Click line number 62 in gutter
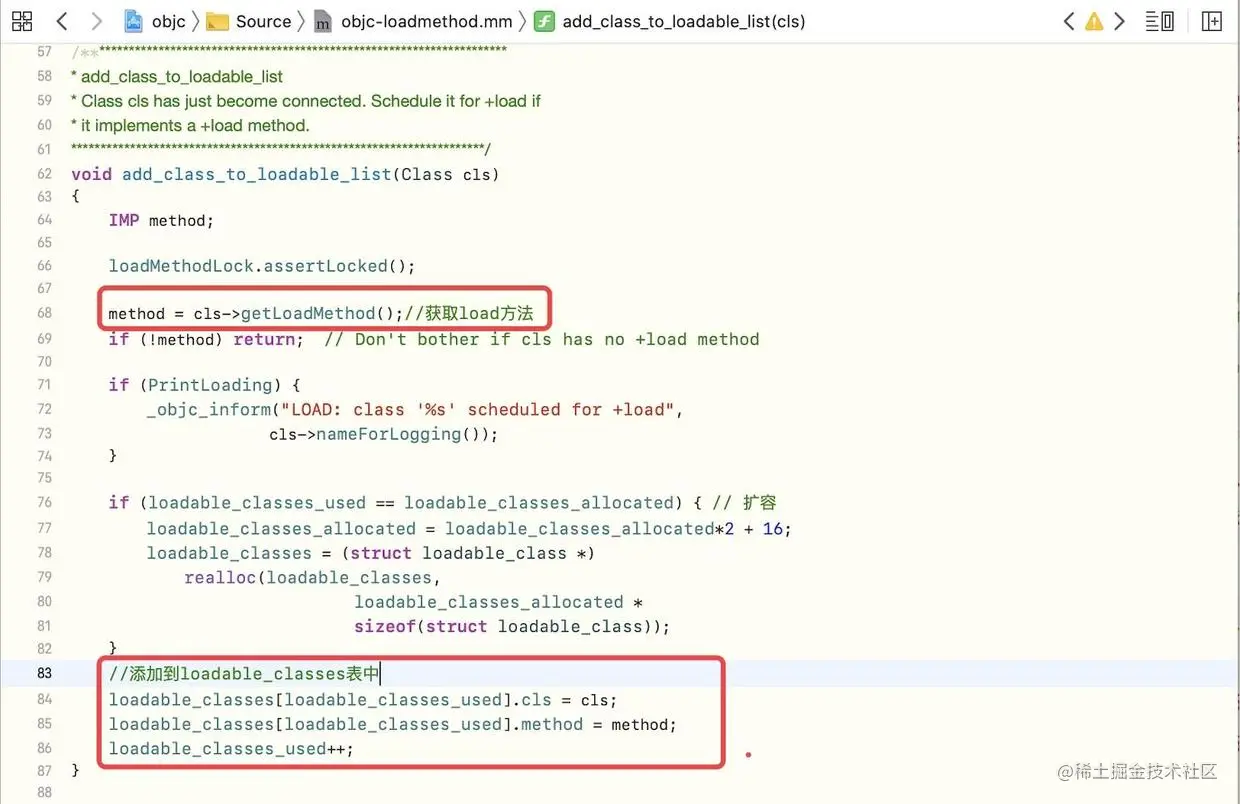 (x=44, y=174)
